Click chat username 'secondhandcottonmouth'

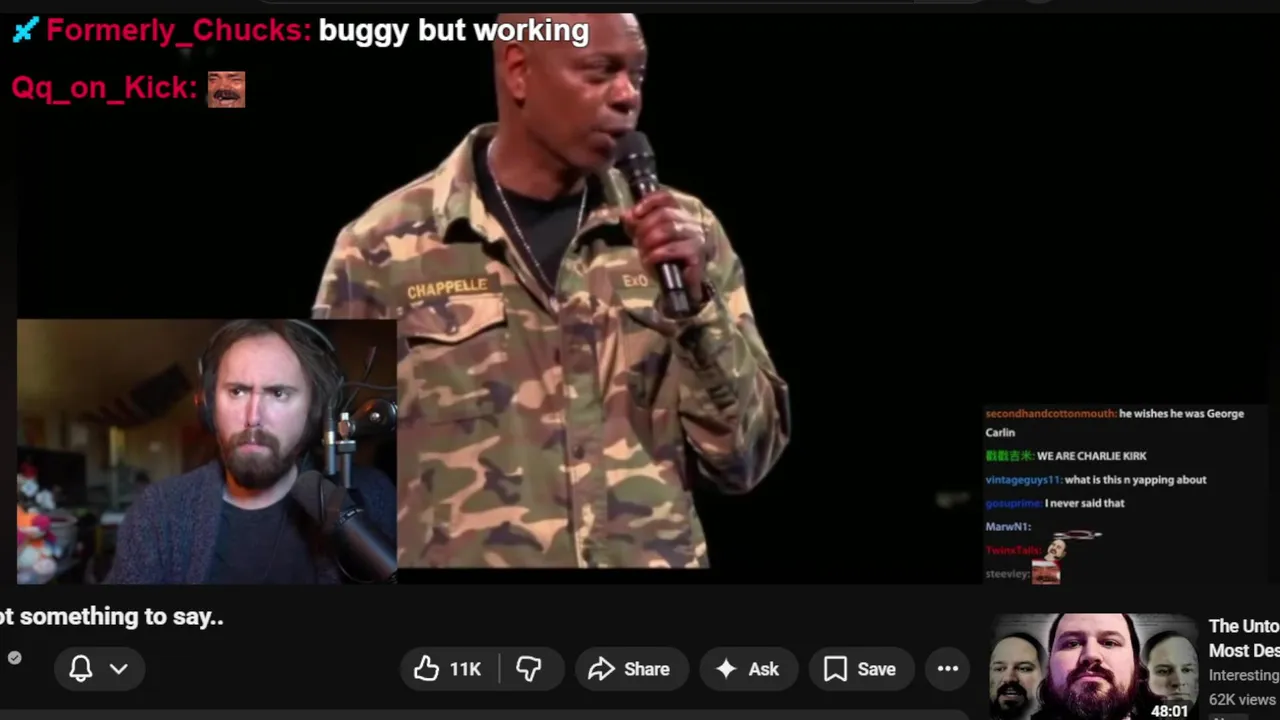[1051, 414]
